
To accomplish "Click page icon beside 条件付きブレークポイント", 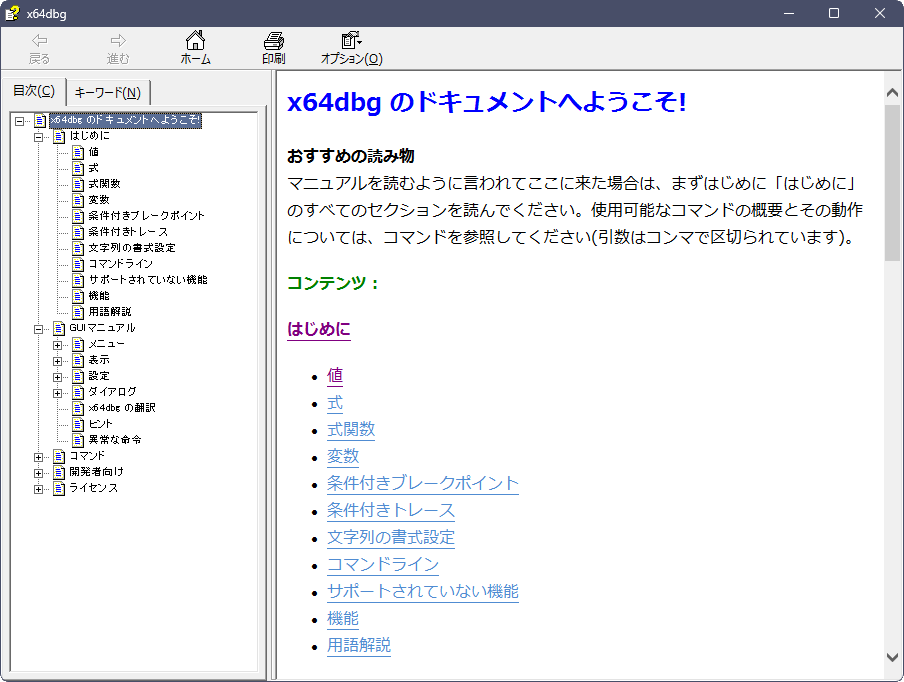I will pyautogui.click(x=78, y=216).
